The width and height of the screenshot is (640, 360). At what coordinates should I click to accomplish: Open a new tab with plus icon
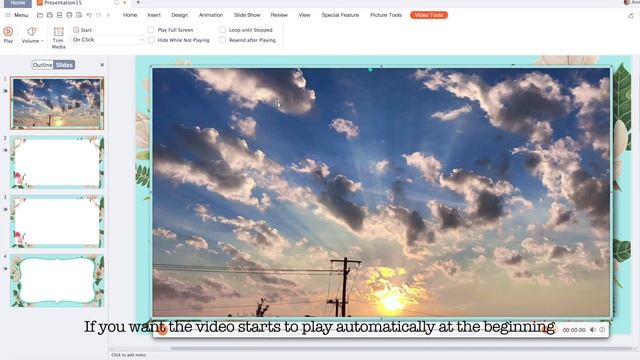click(x=138, y=3)
